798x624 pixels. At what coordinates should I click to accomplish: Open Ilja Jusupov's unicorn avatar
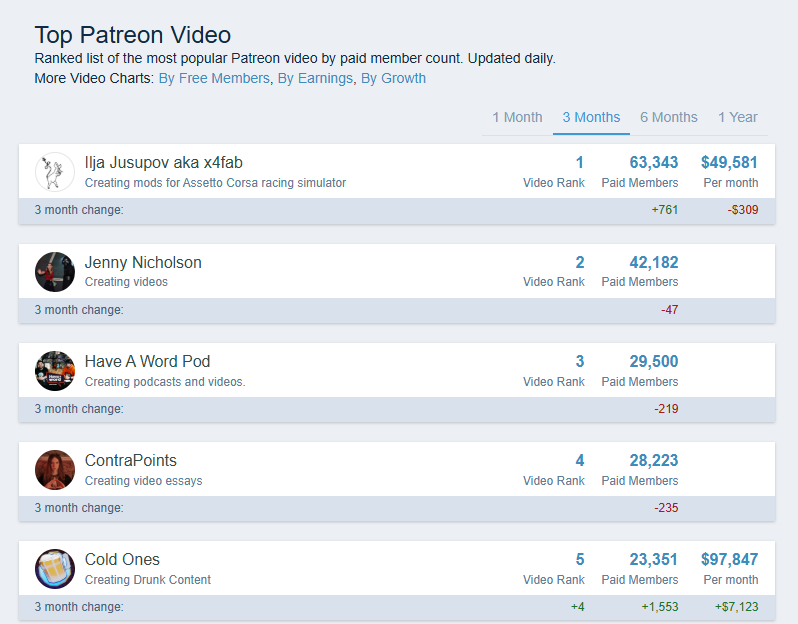tap(55, 172)
